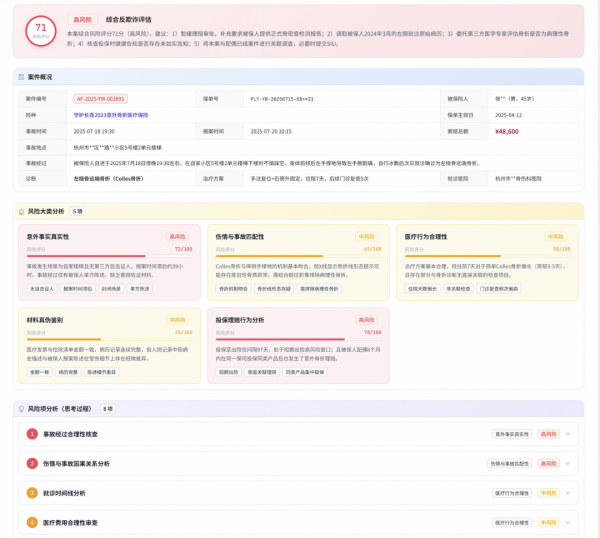Click the red number 2 badge

(32, 463)
